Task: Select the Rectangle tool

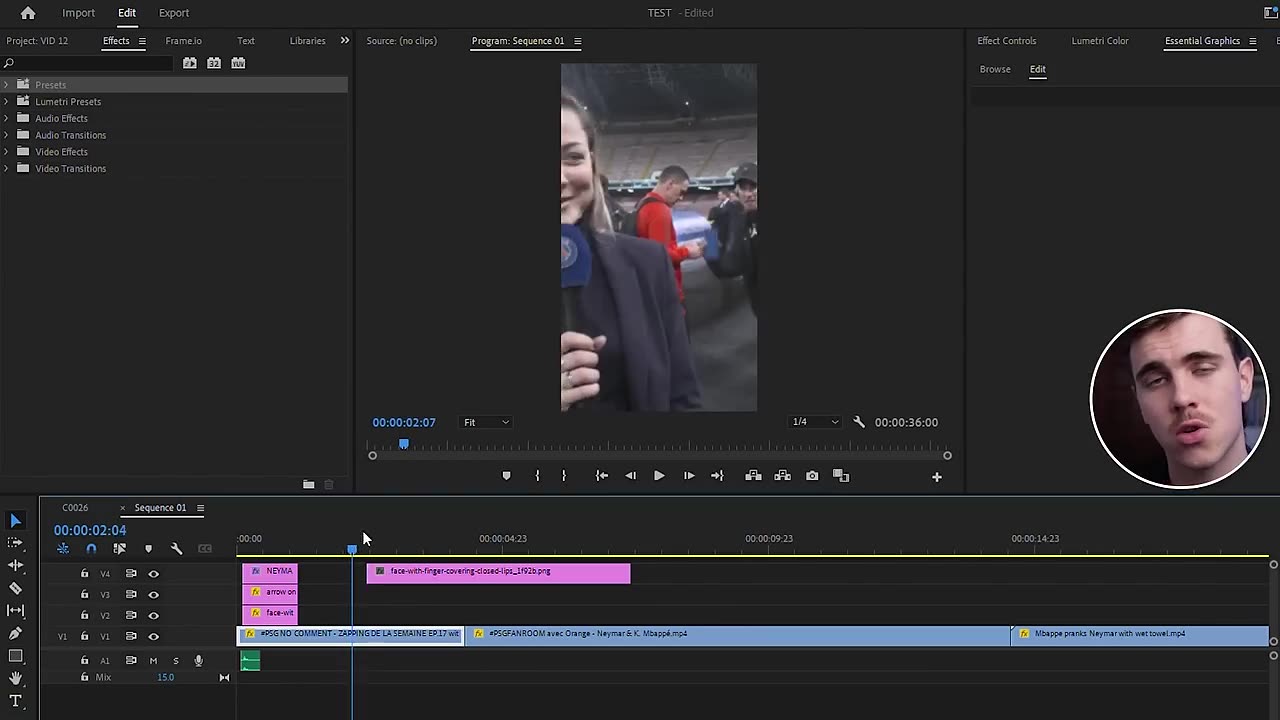Action: click(15, 656)
